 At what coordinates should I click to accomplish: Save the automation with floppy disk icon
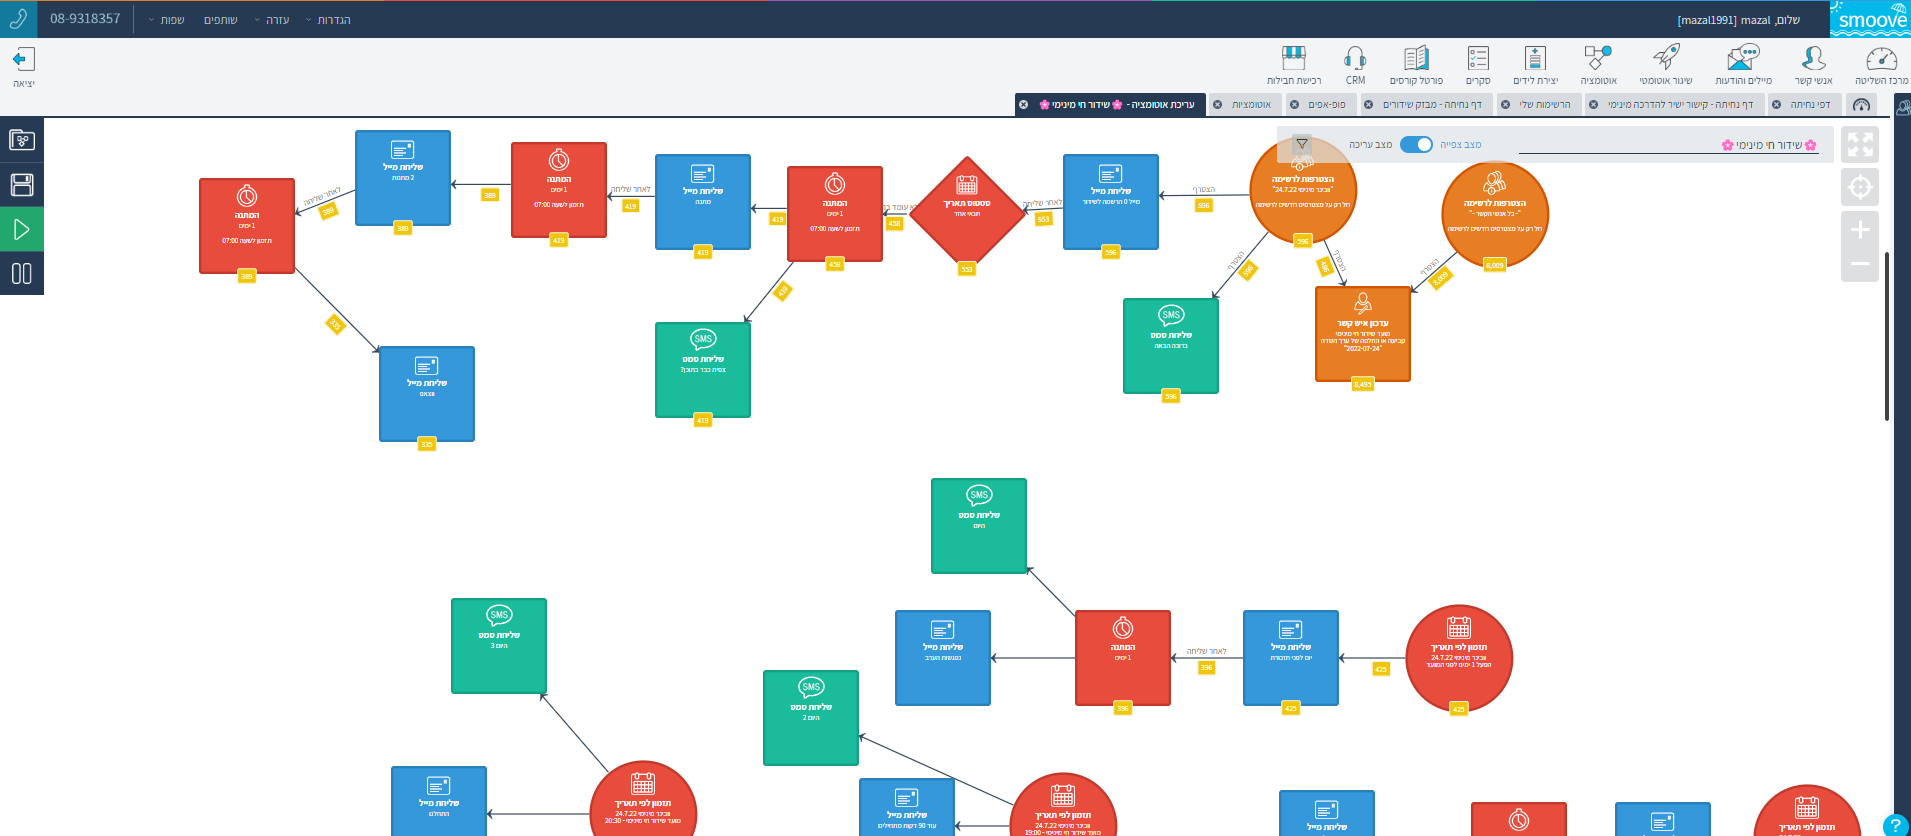[21, 185]
